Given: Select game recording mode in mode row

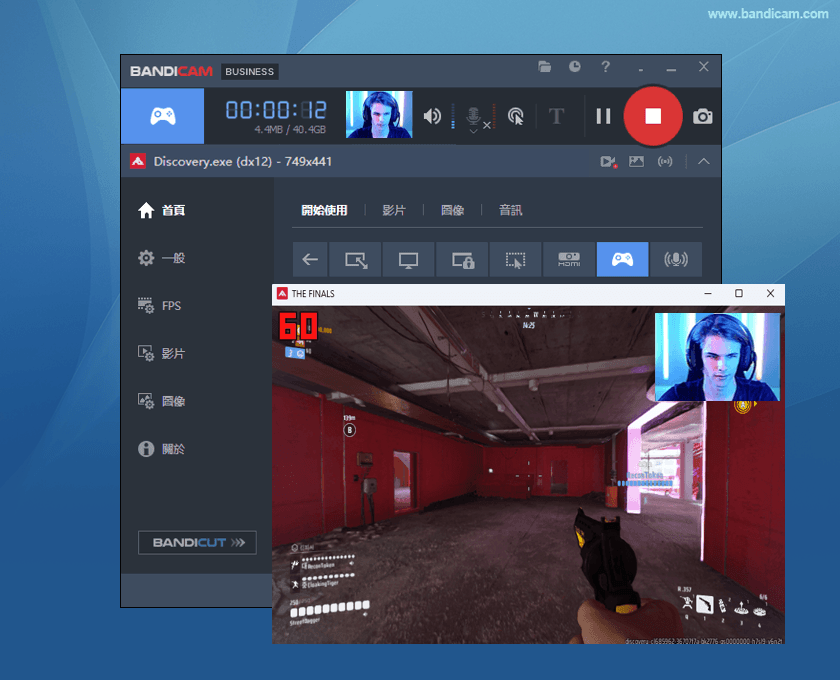Looking at the screenshot, I should tap(622, 259).
